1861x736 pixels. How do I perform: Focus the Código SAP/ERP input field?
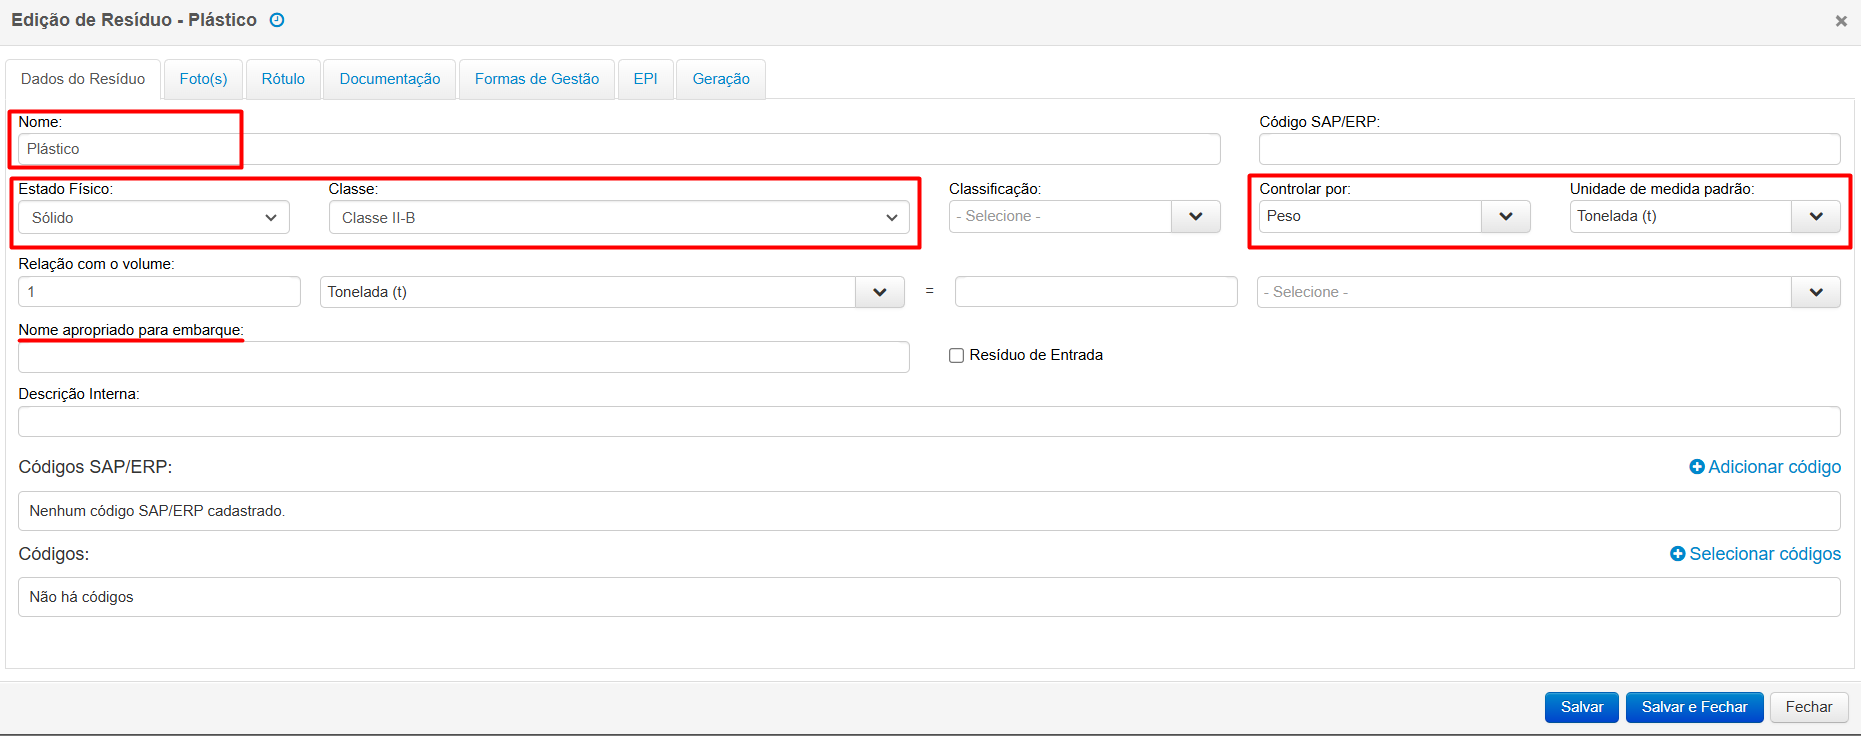pyautogui.click(x=1548, y=149)
